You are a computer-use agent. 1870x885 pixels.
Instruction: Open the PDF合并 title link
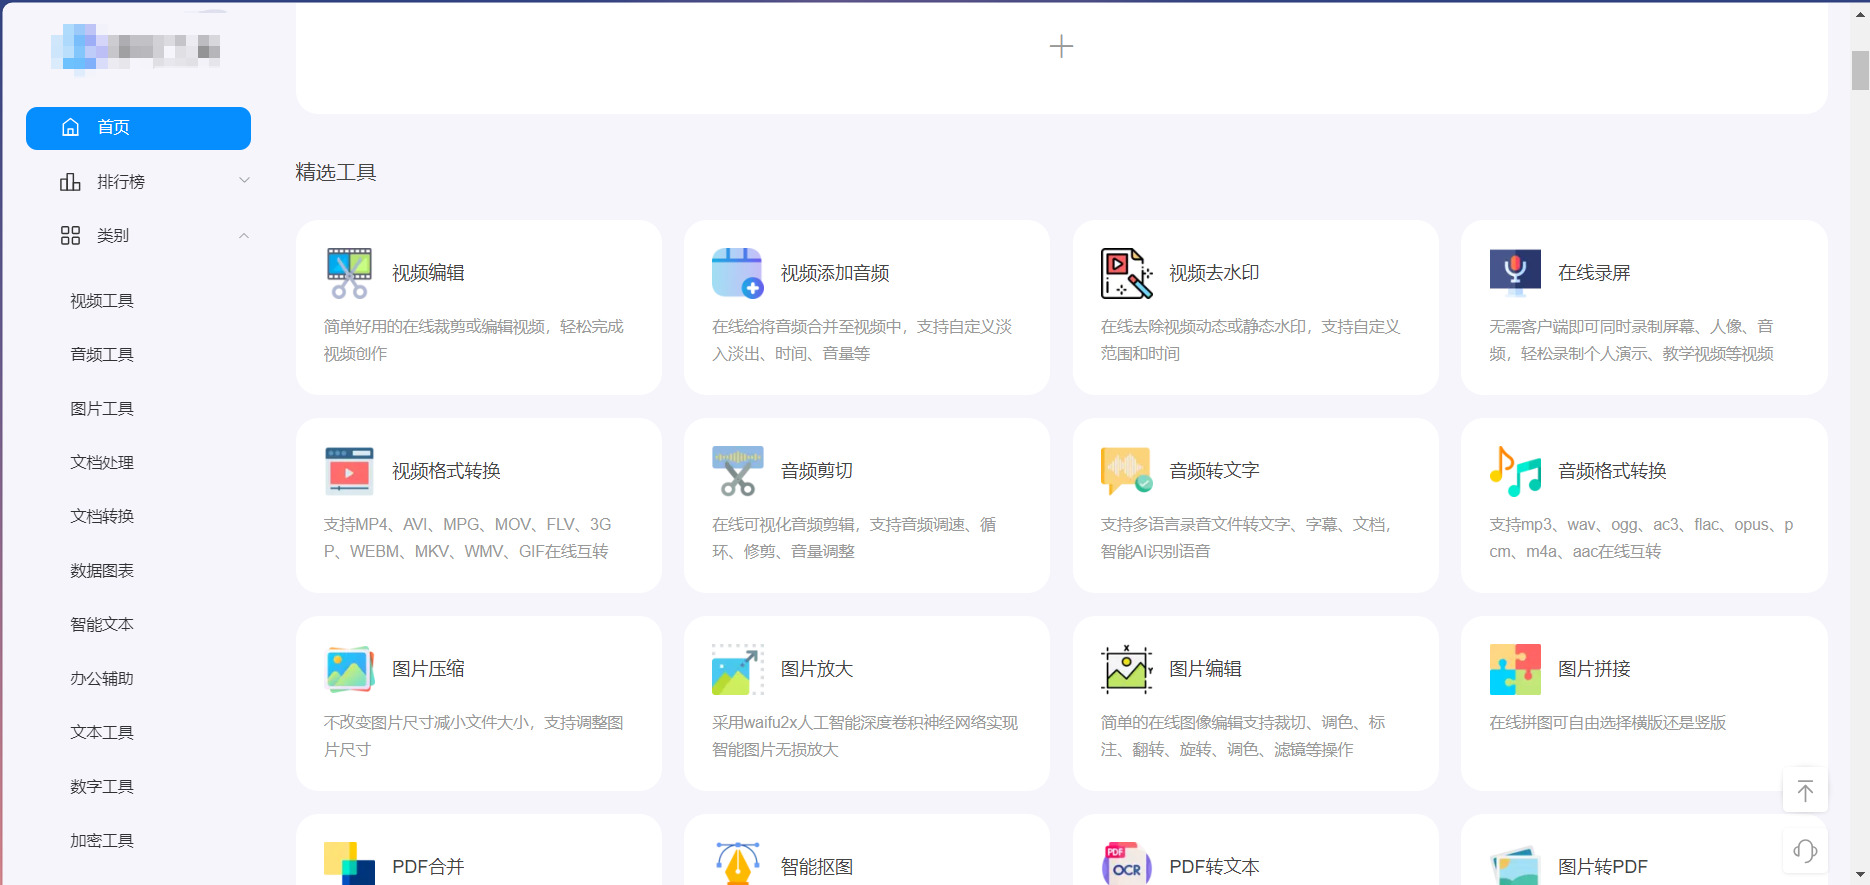pos(428,867)
